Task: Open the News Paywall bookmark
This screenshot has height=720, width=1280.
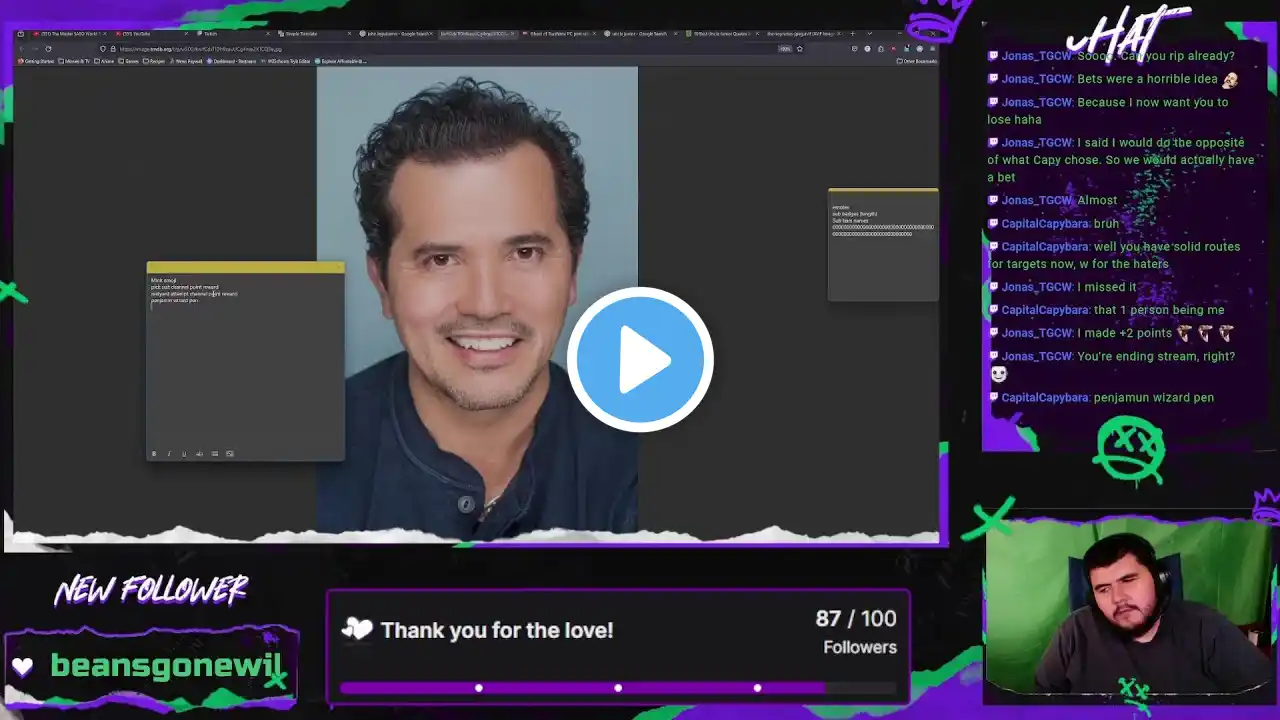Action: [x=188, y=61]
